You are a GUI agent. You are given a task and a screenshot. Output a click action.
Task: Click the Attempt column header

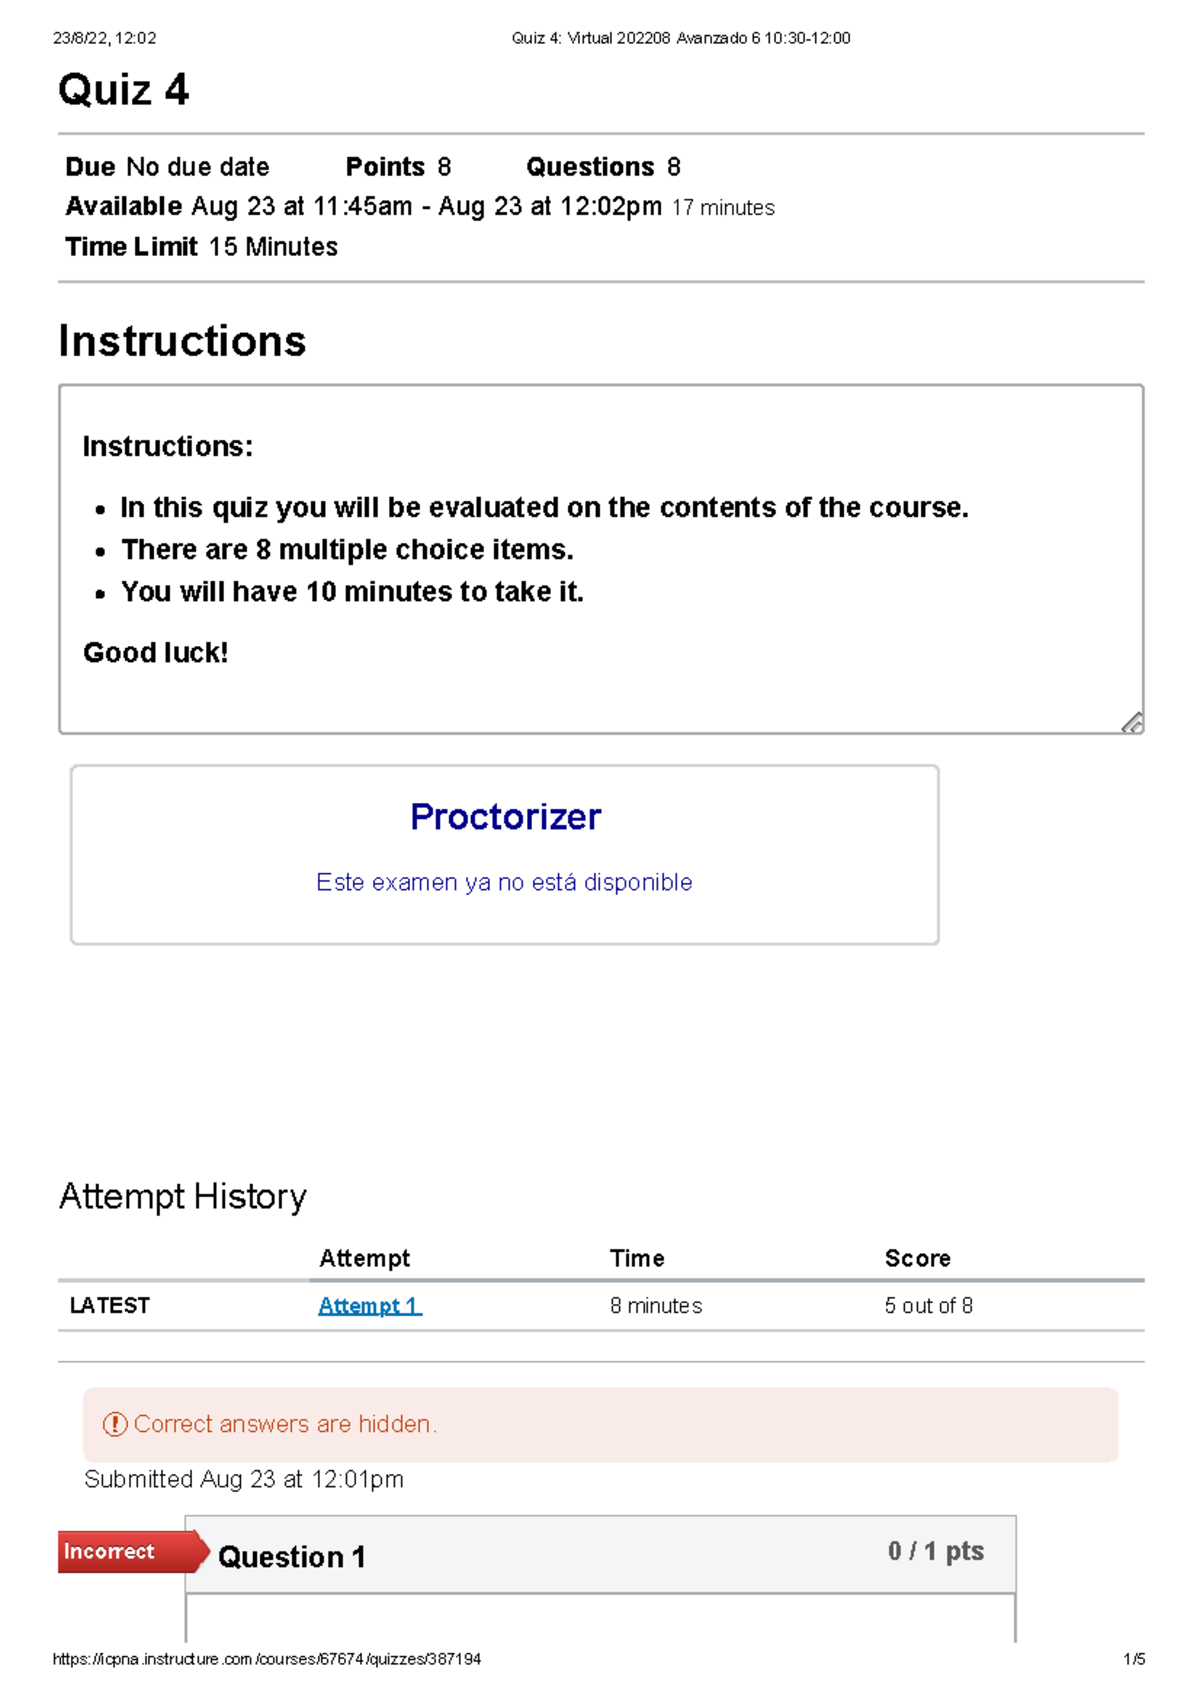364,1258
